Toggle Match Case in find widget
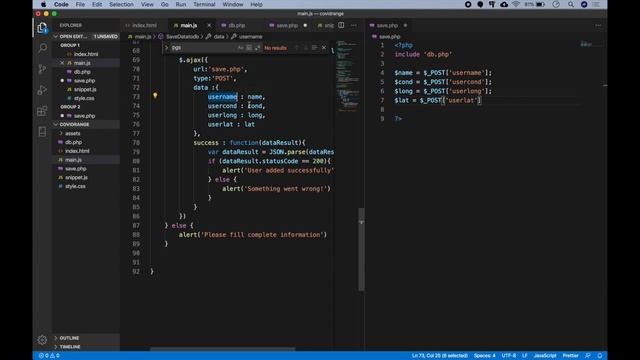Viewport: 640px width, 360px height. pyautogui.click(x=240, y=48)
